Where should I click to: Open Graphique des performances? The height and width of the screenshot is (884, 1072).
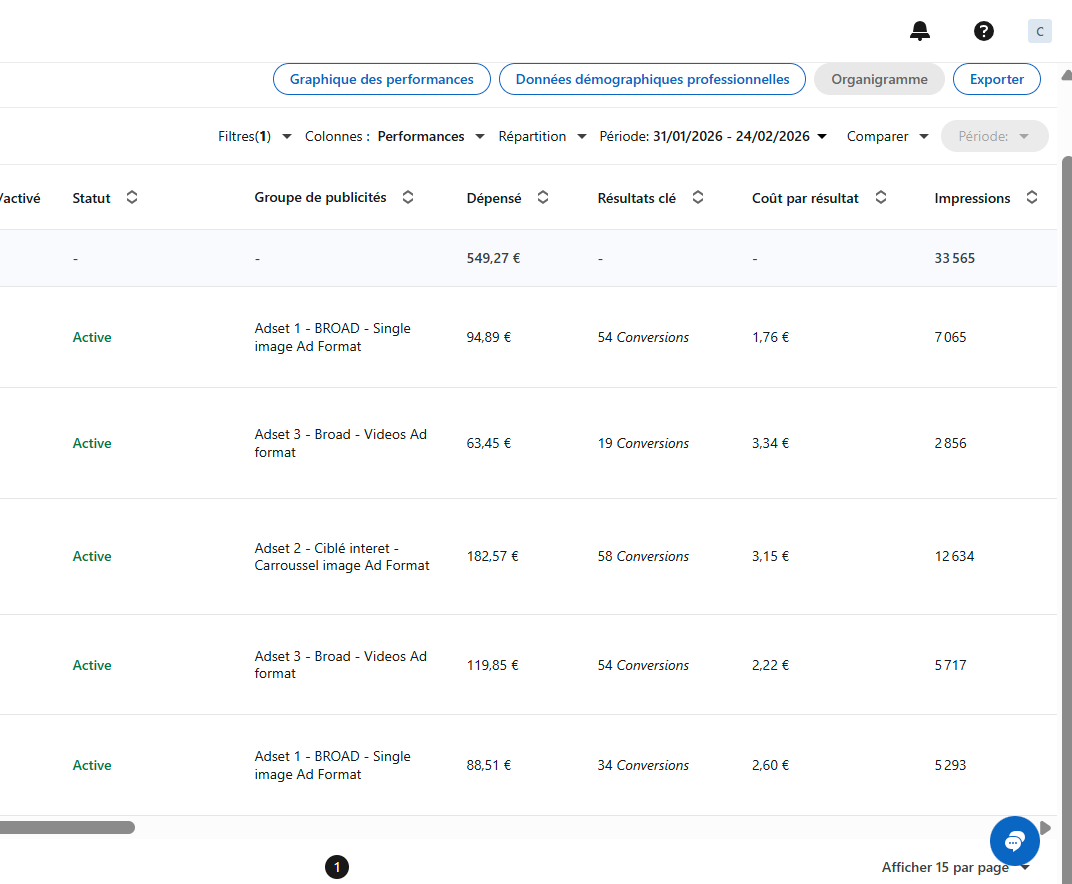coord(381,79)
